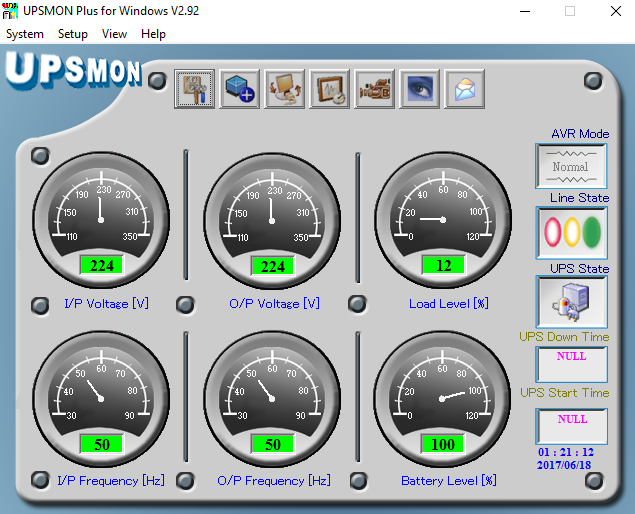Click the AVR Mode Normal indicator
This screenshot has height=514, width=635.
(x=571, y=166)
